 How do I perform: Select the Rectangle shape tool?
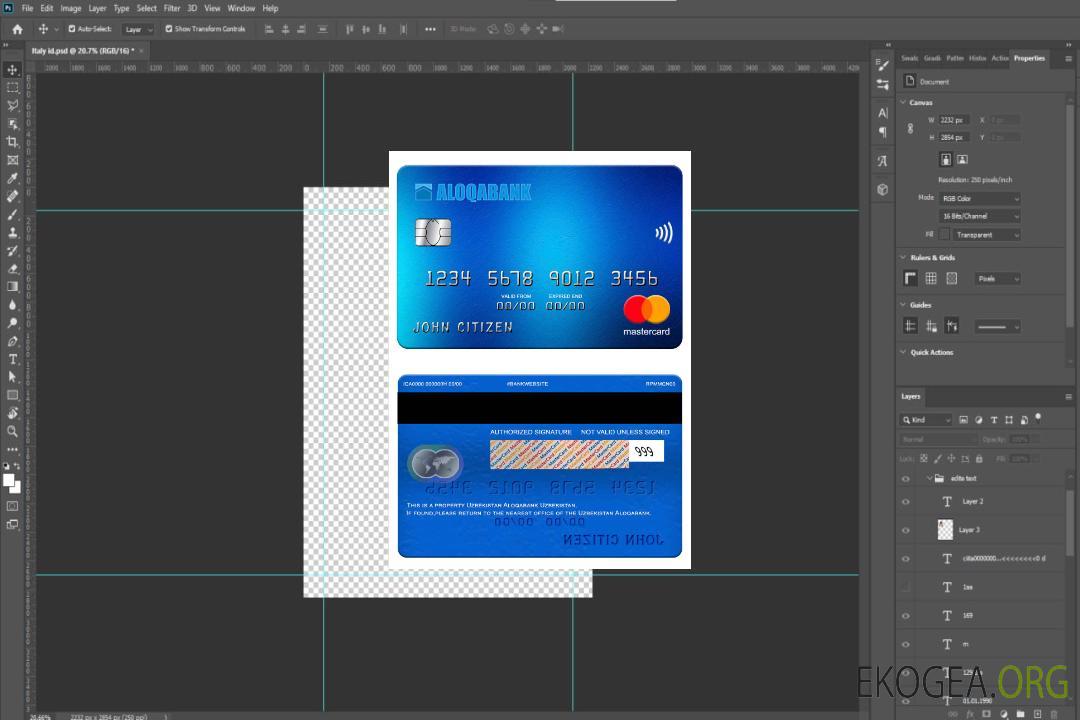[x=12, y=395]
